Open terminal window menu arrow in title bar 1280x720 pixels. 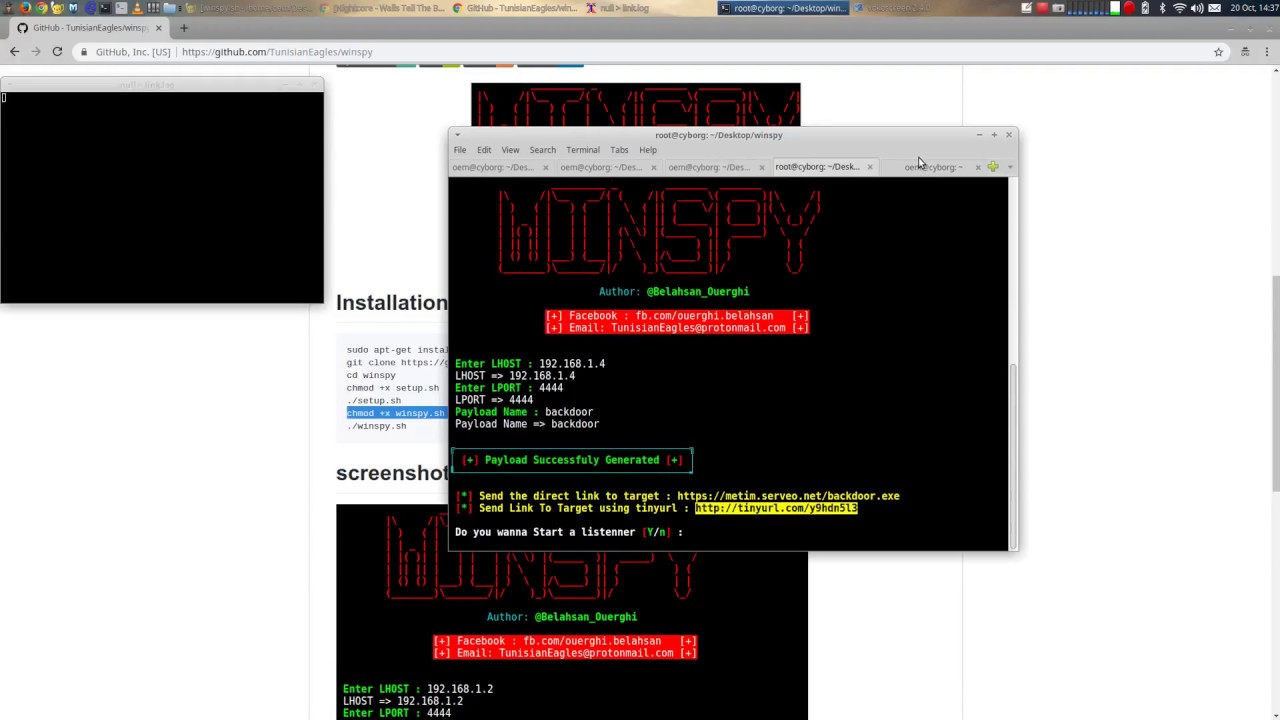458,135
